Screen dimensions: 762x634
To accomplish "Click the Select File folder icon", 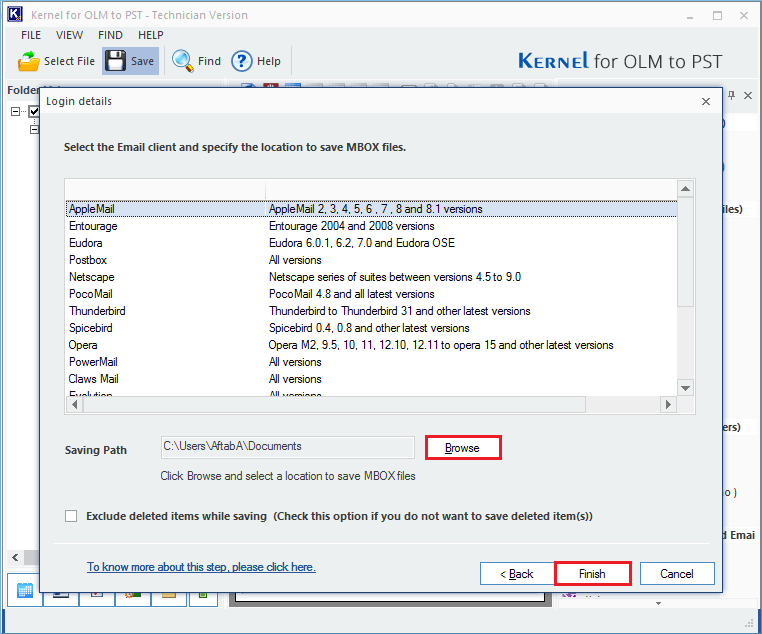I will coord(28,61).
